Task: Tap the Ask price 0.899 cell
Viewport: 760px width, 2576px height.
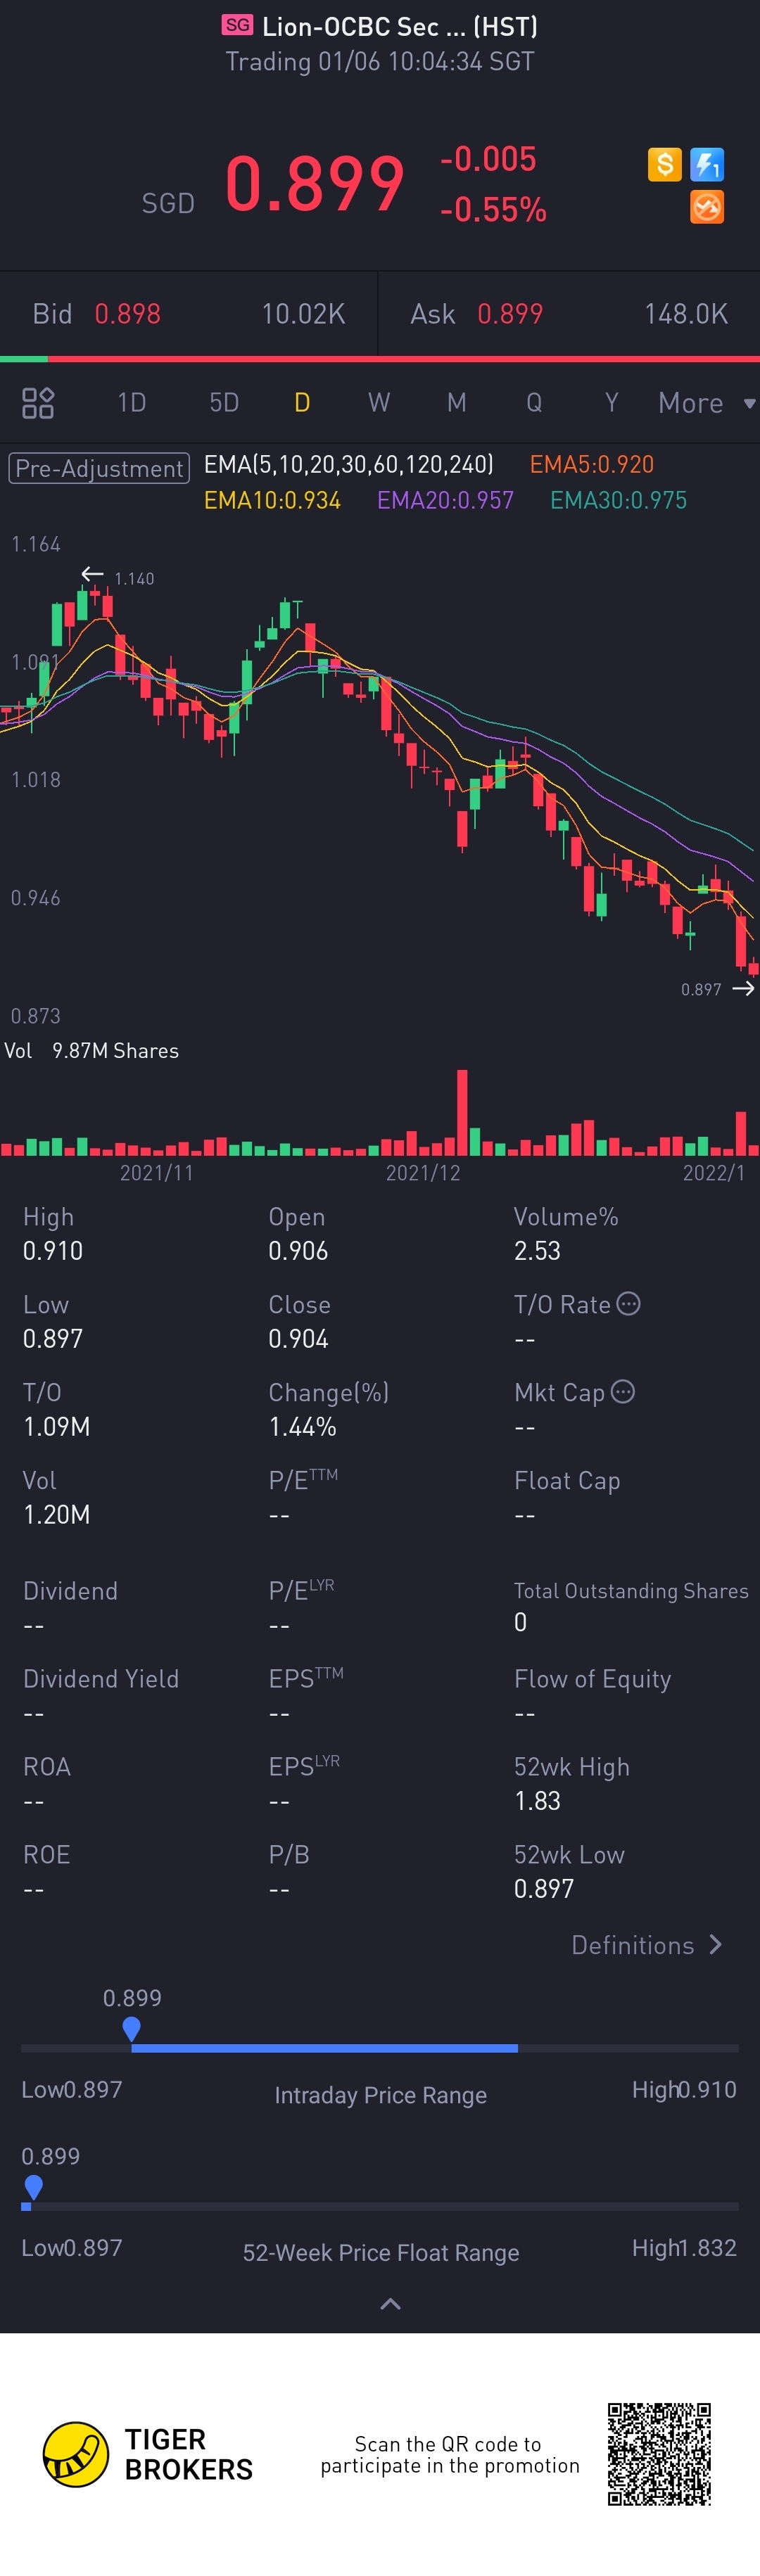Action: pos(510,314)
